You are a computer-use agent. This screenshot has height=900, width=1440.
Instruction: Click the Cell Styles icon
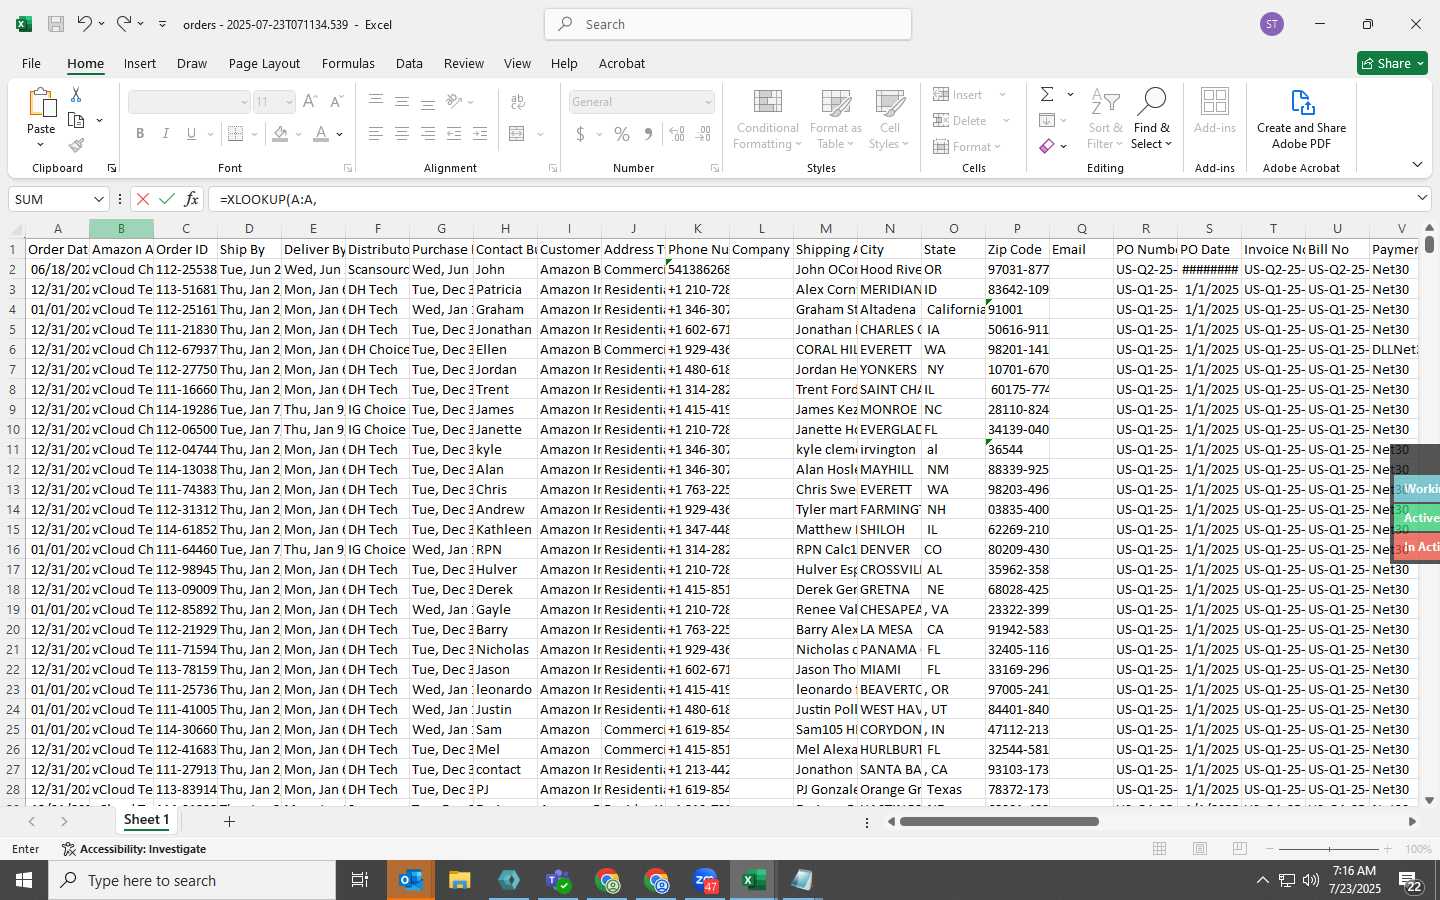[889, 103]
